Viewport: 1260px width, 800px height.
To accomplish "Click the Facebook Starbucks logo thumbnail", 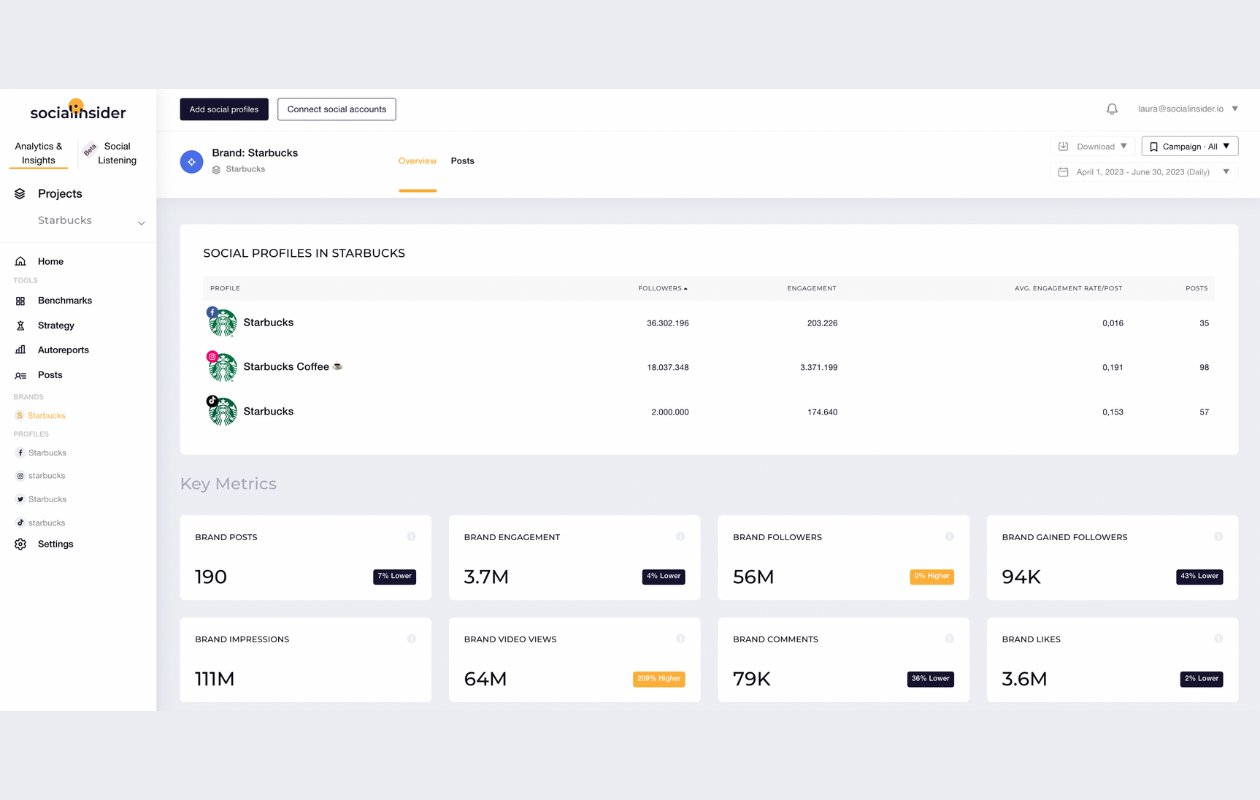I will (222, 322).
